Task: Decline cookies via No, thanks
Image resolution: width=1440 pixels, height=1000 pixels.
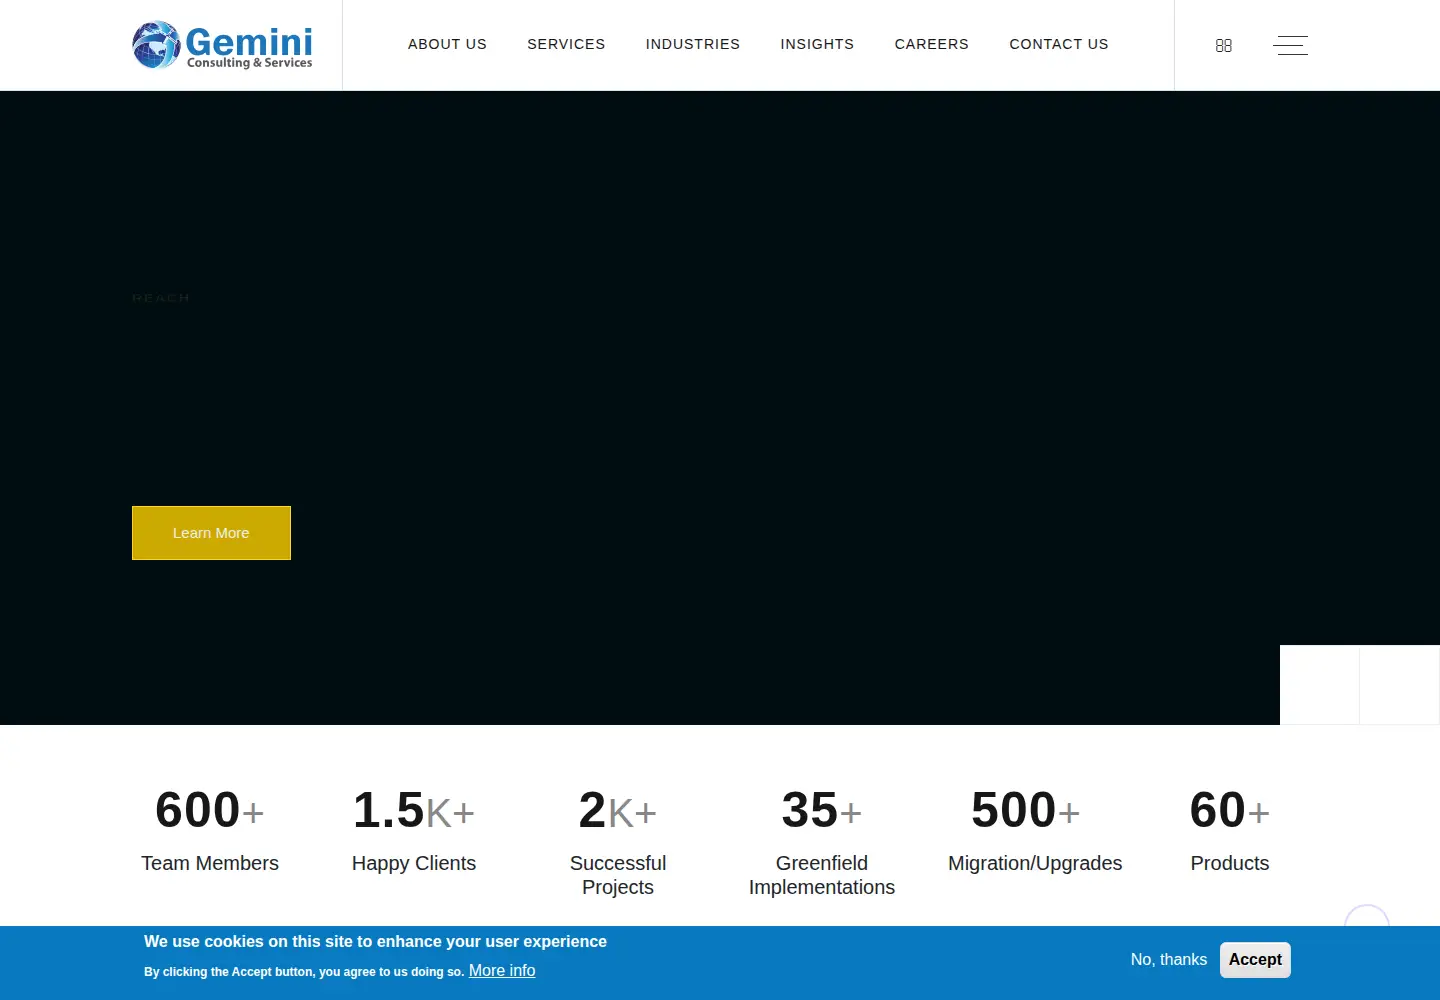Action: (x=1169, y=960)
